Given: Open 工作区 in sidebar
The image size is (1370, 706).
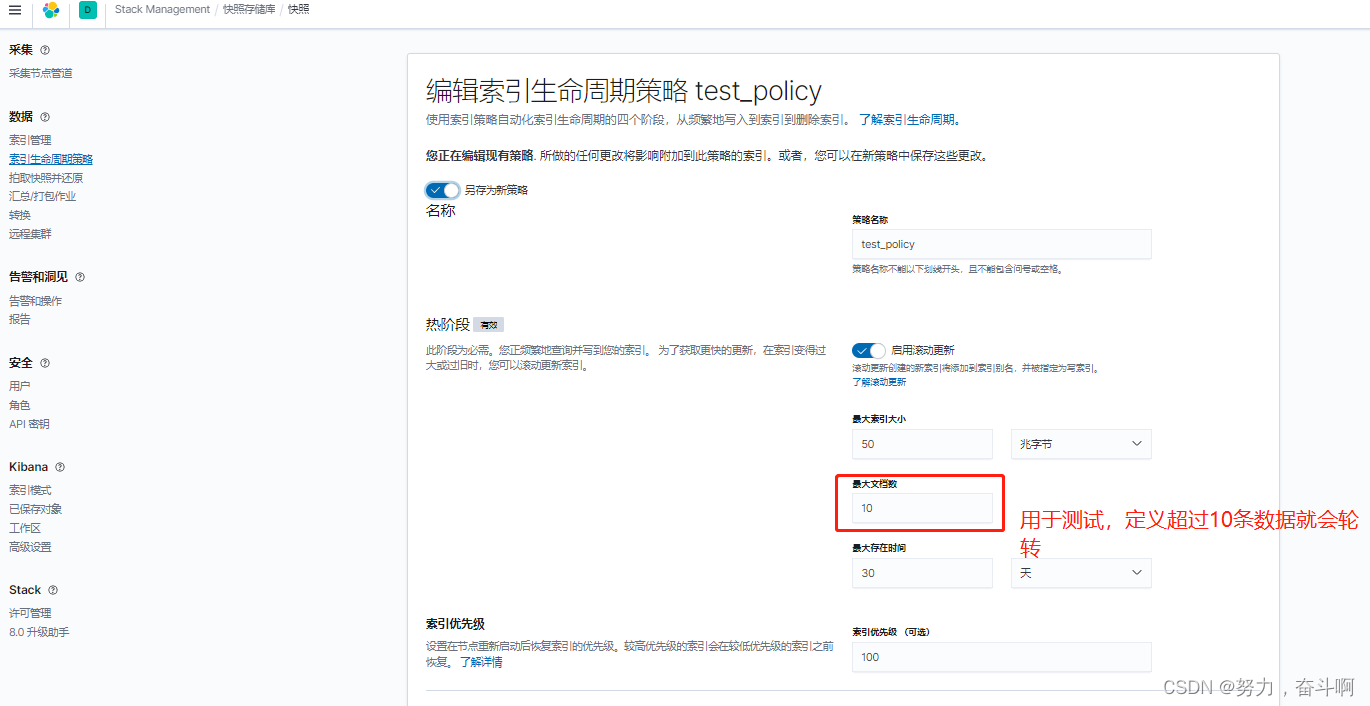Looking at the screenshot, I should point(25,528).
